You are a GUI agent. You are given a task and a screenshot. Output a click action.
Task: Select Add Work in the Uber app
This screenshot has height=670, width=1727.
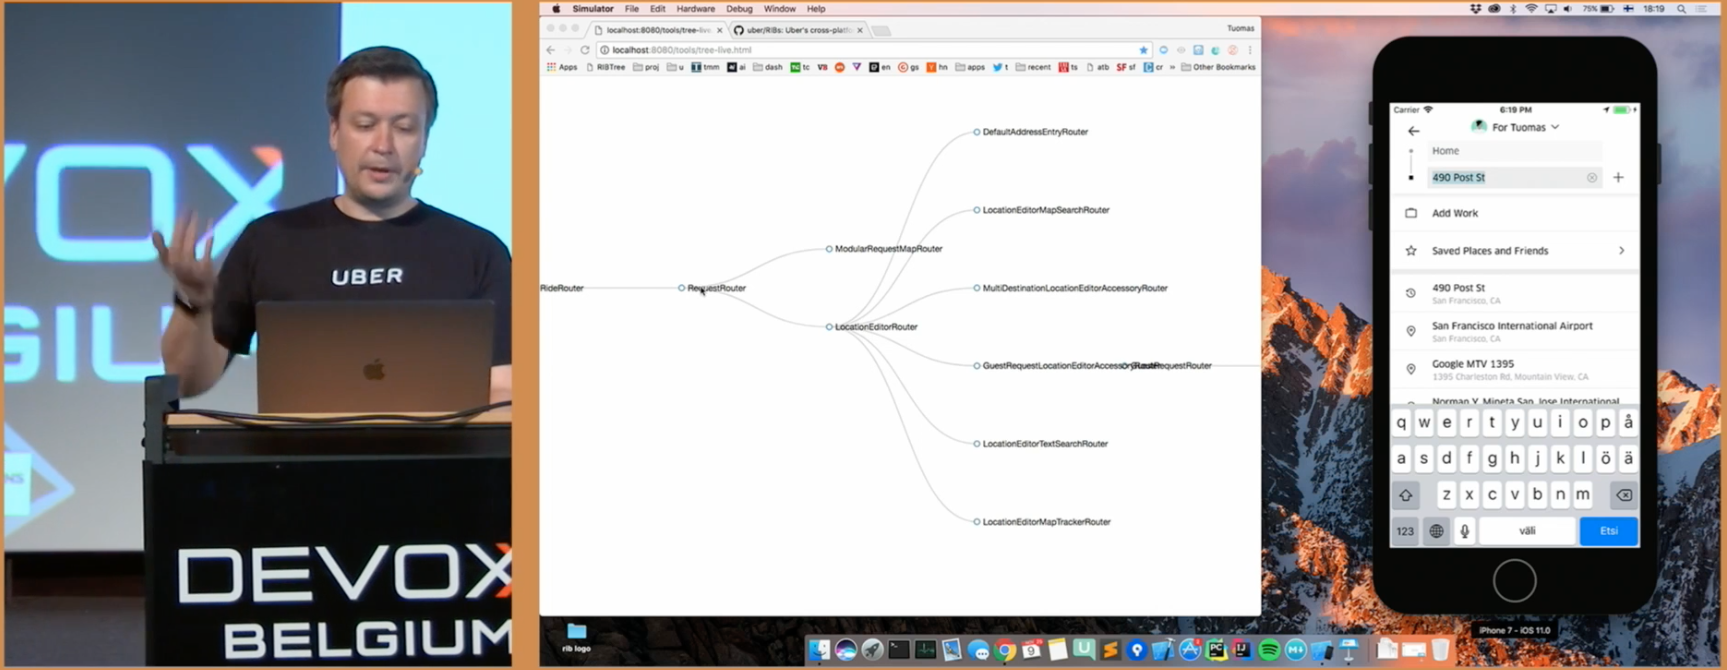(1514, 213)
